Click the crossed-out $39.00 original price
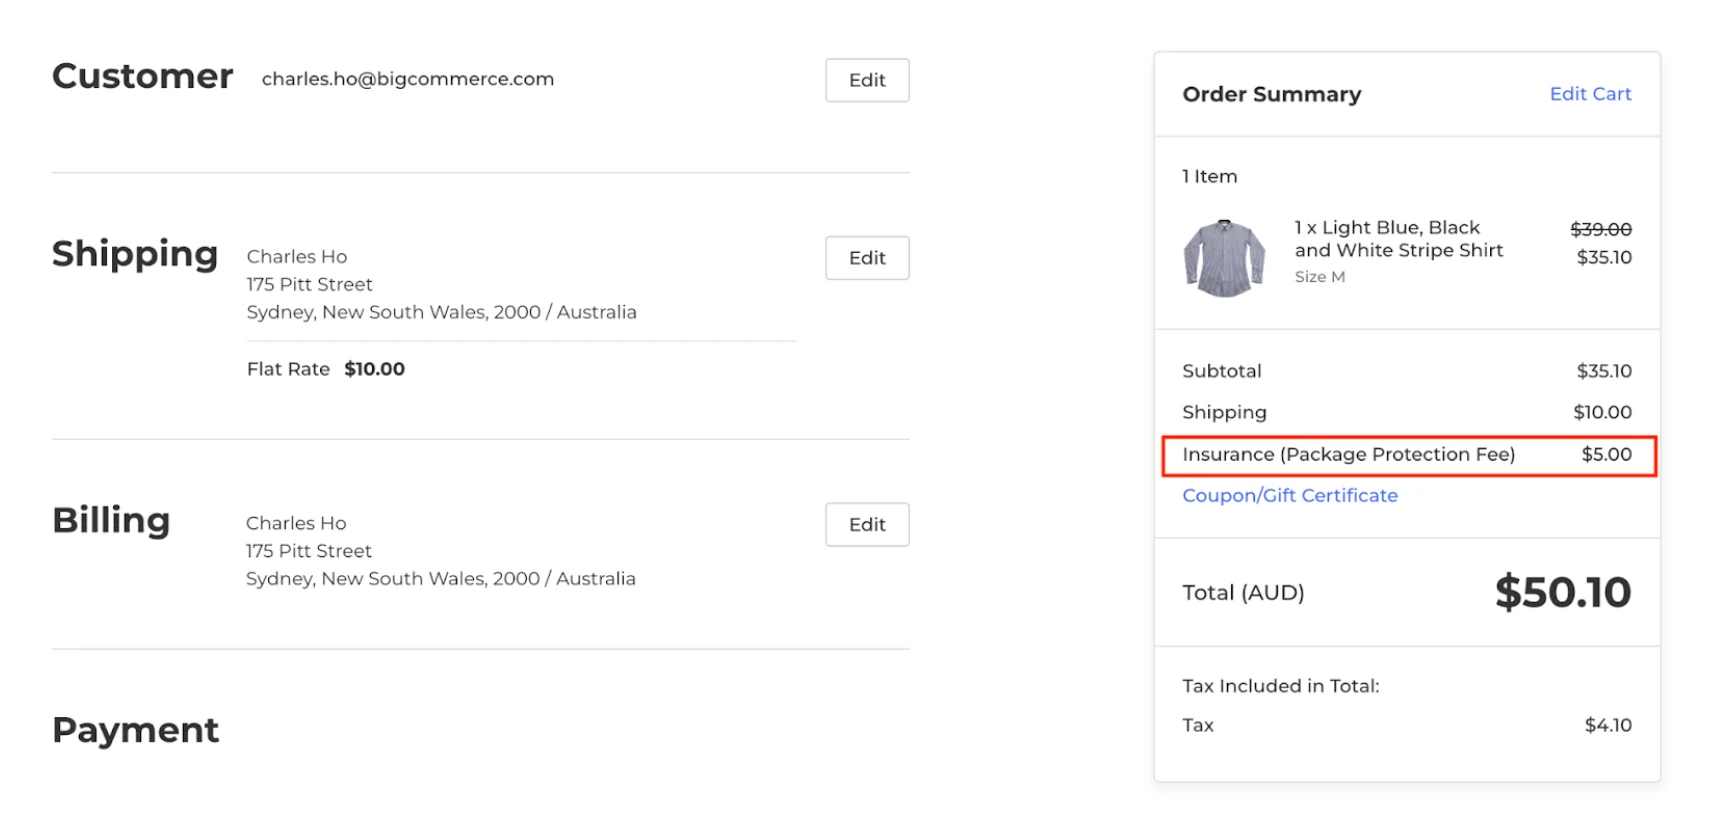 click(1600, 229)
